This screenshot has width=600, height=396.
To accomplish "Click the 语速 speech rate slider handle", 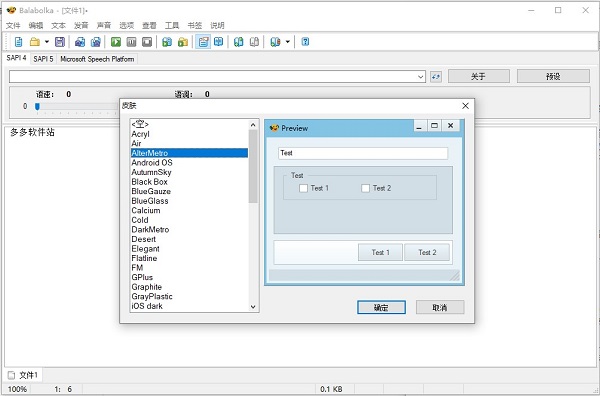I will point(37,106).
